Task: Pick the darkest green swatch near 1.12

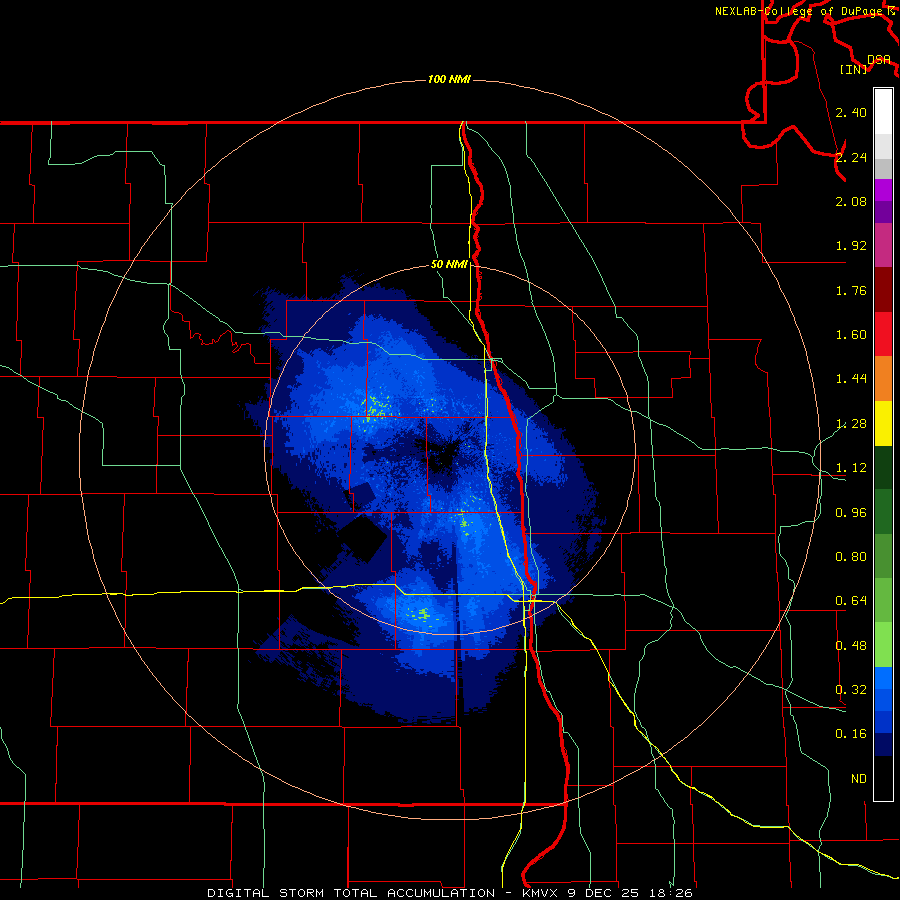Action: [883, 467]
